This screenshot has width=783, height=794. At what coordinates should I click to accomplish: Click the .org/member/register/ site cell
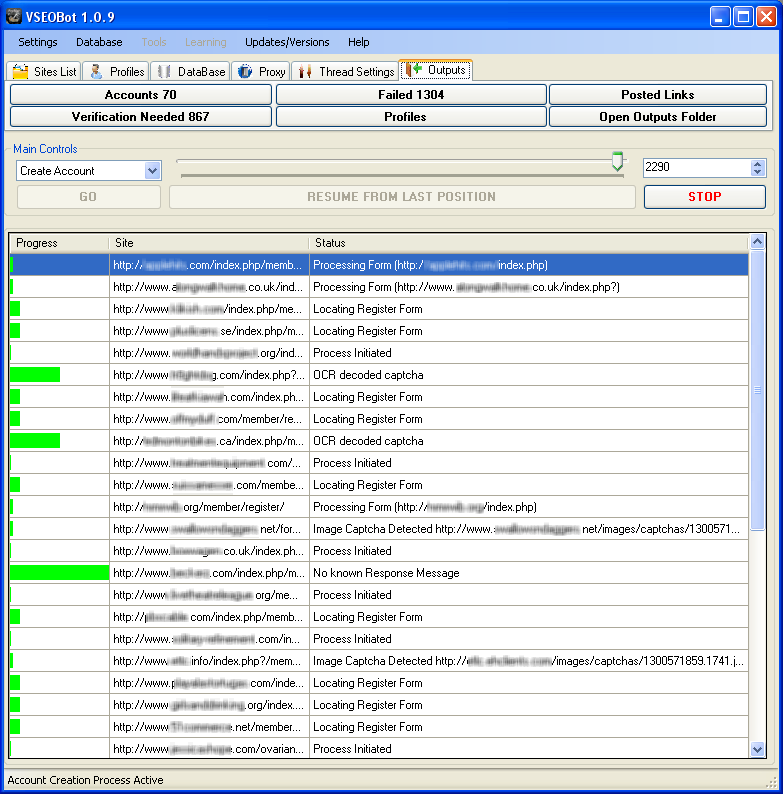[209, 507]
